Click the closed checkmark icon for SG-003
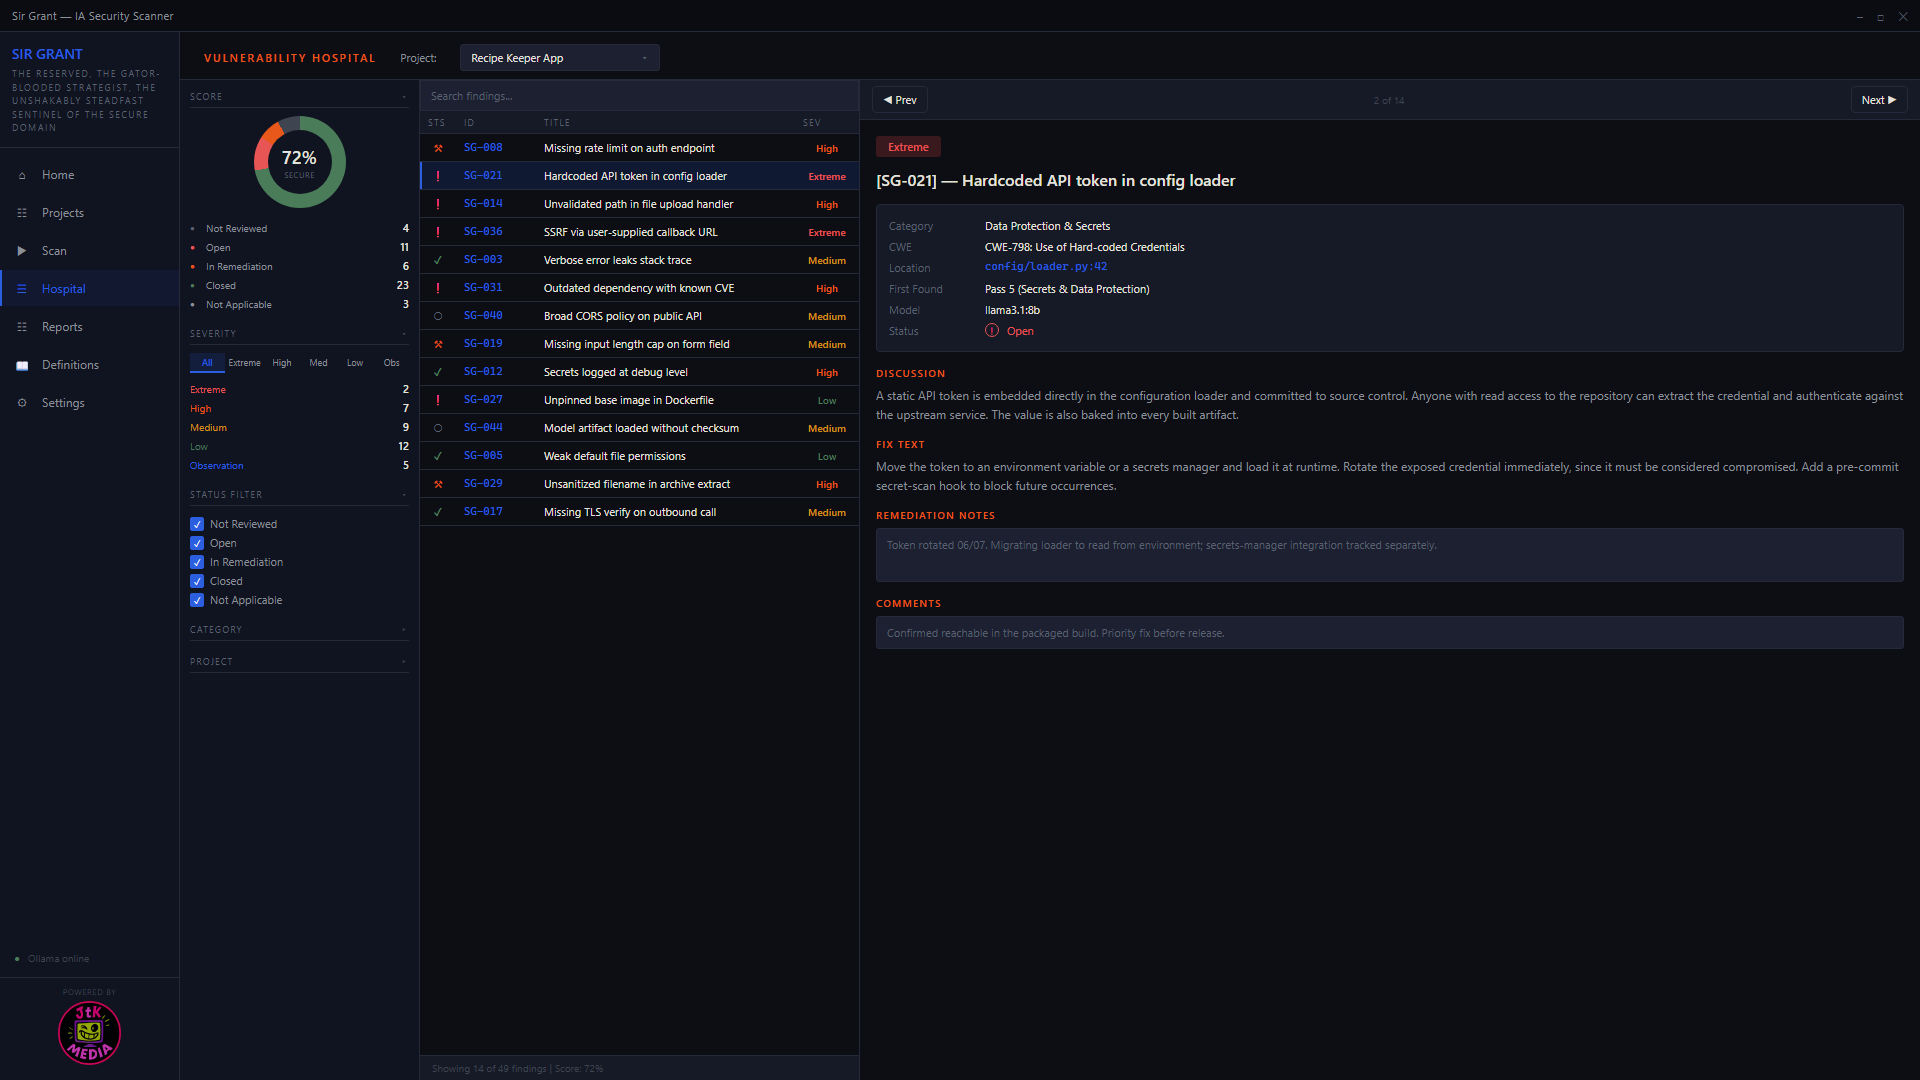This screenshot has height=1080, width=1920. click(x=438, y=260)
